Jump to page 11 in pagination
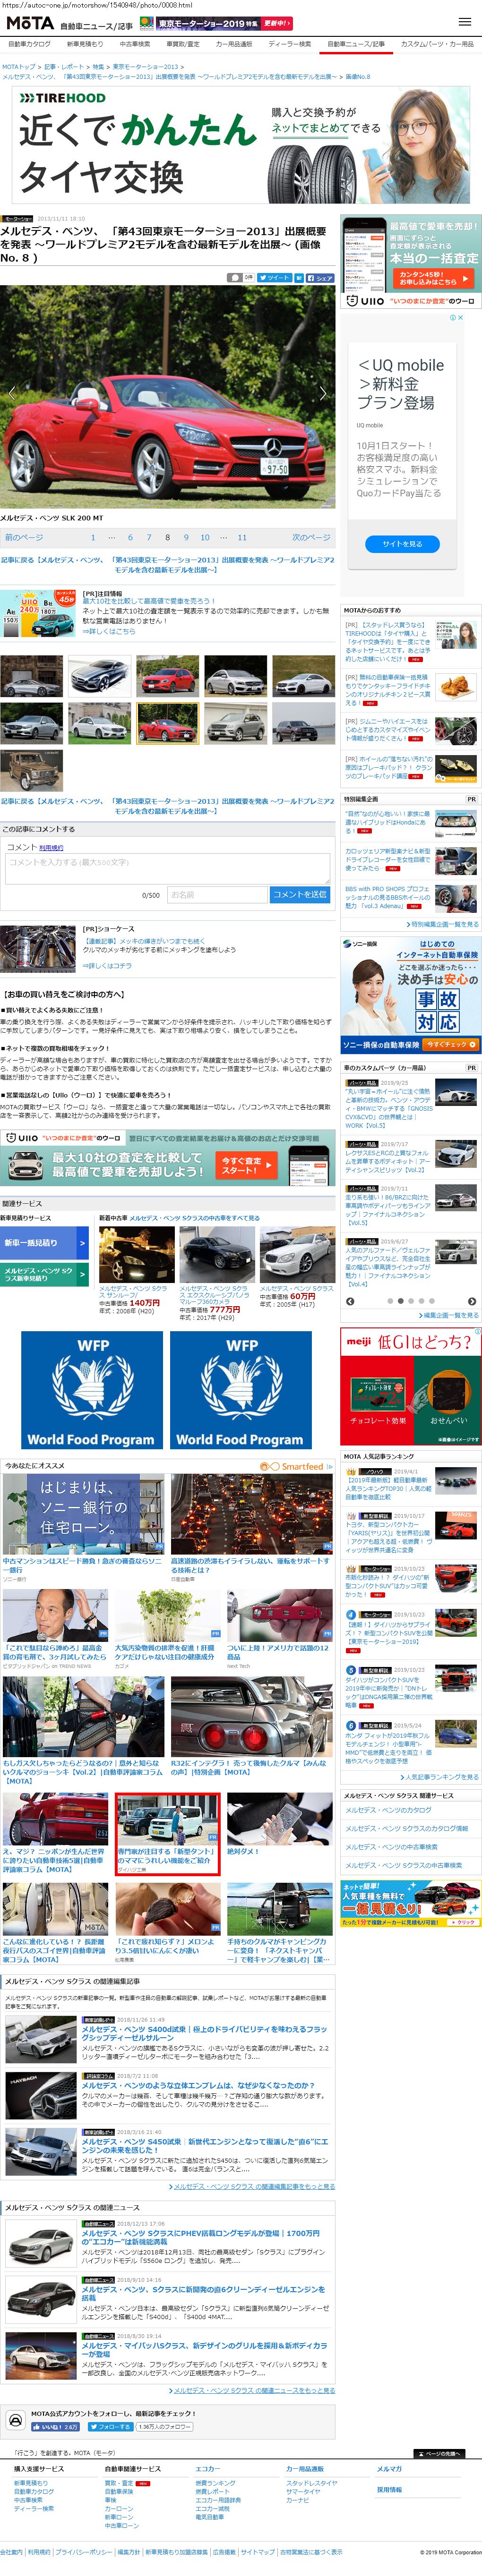Image resolution: width=482 pixels, height=2576 pixels. [x=242, y=537]
